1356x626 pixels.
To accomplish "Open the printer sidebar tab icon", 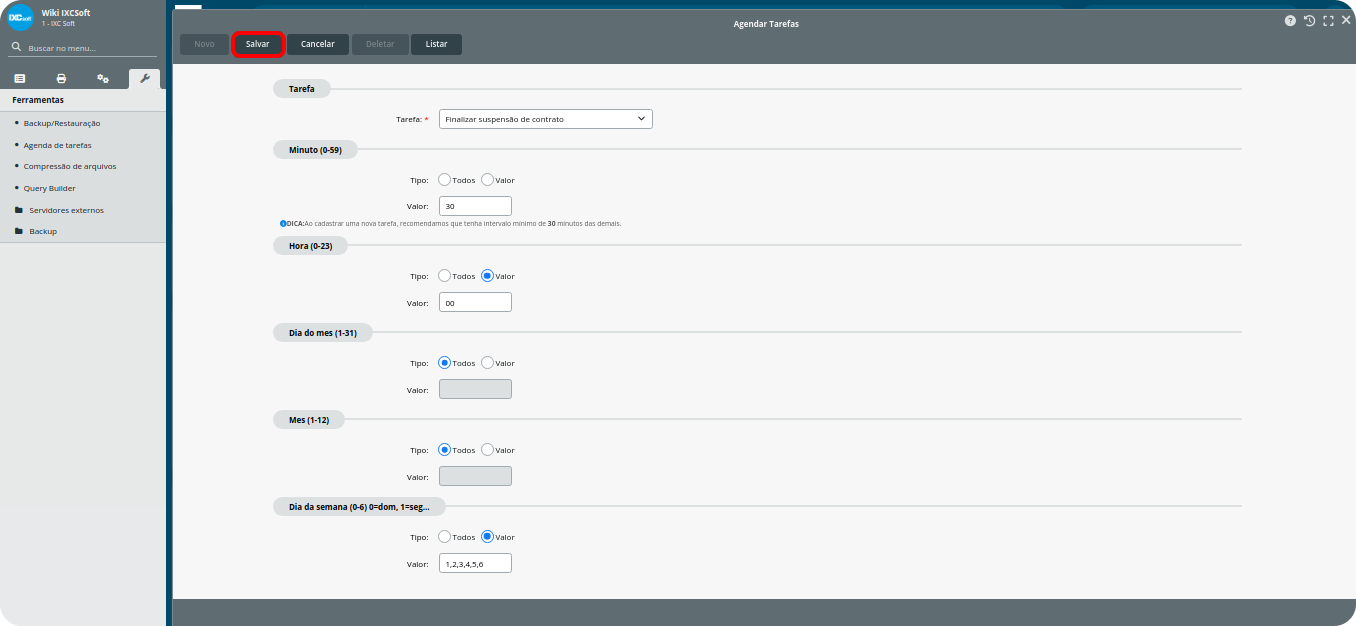I will 61,79.
